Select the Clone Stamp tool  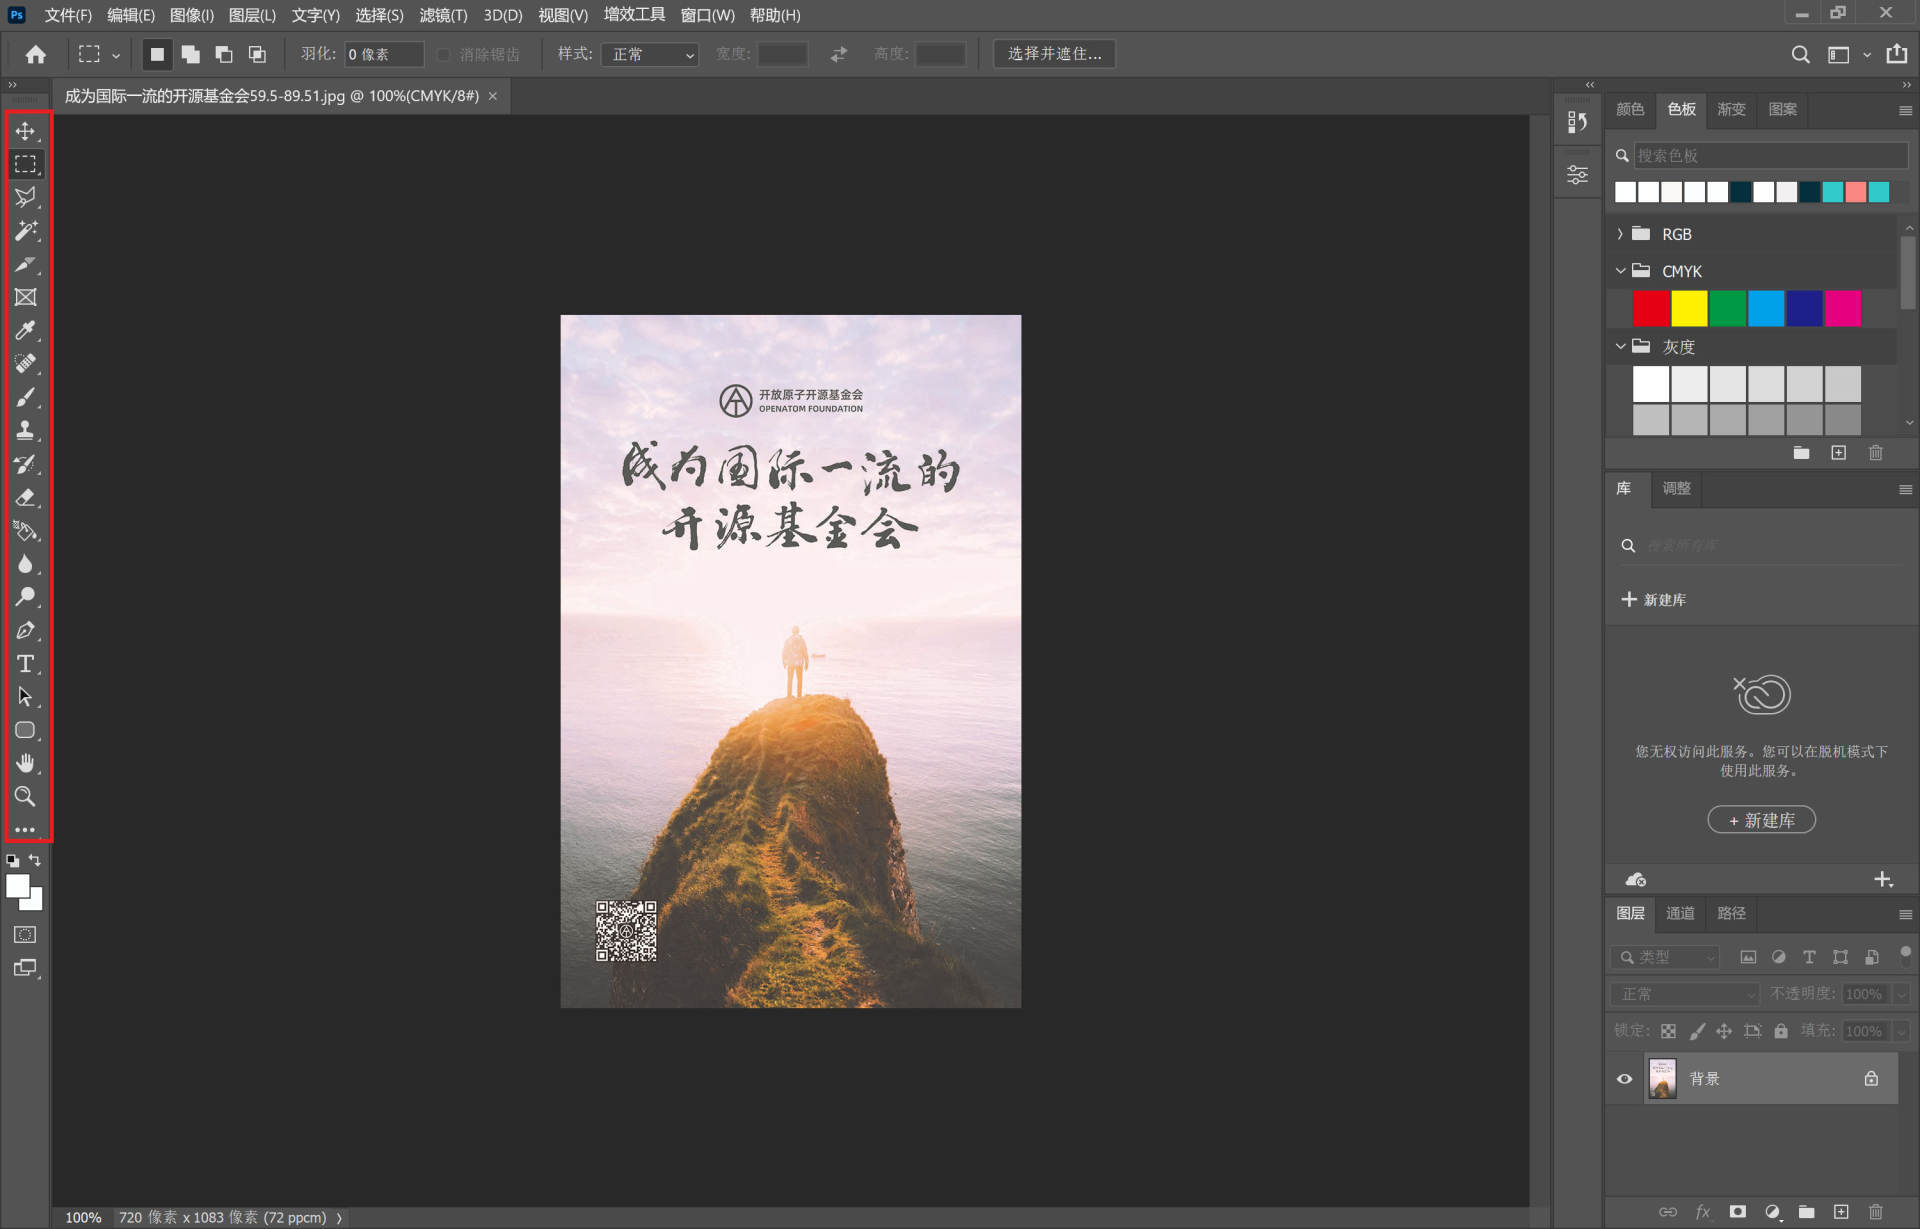pyautogui.click(x=25, y=430)
